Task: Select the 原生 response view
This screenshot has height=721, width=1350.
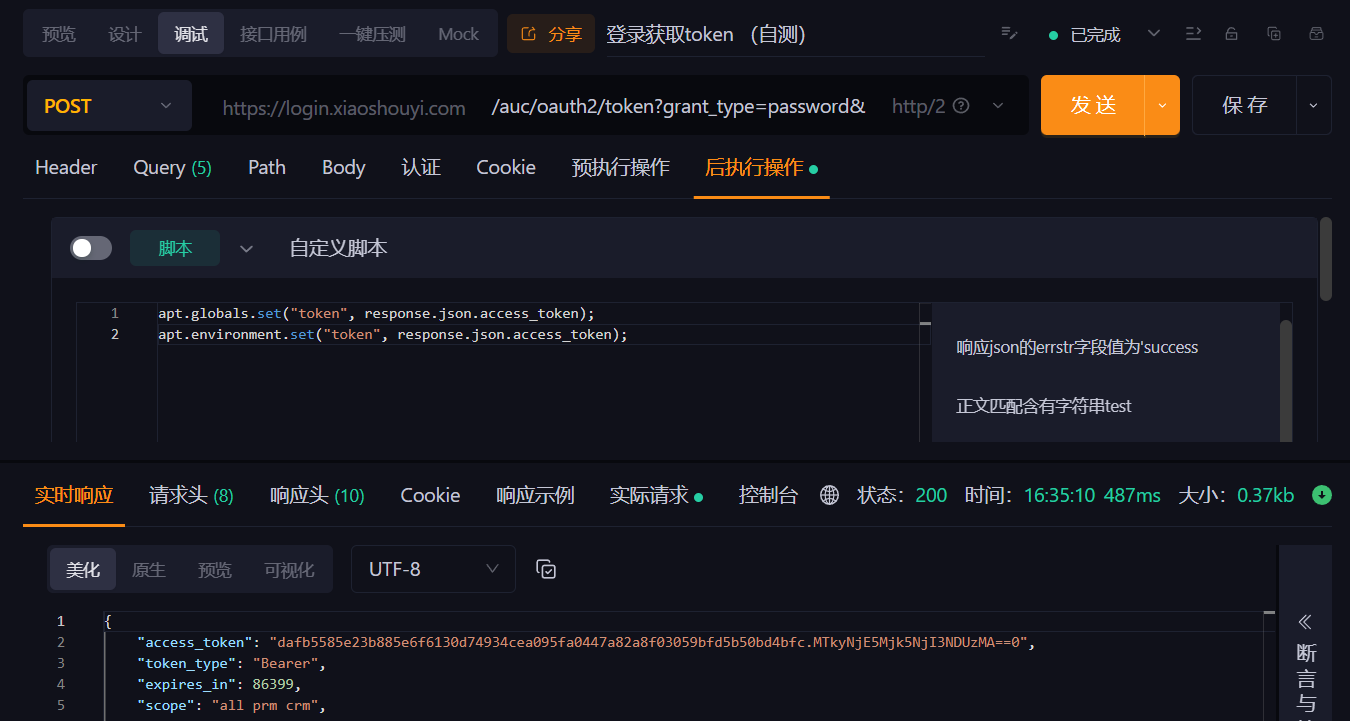Action: 149,569
